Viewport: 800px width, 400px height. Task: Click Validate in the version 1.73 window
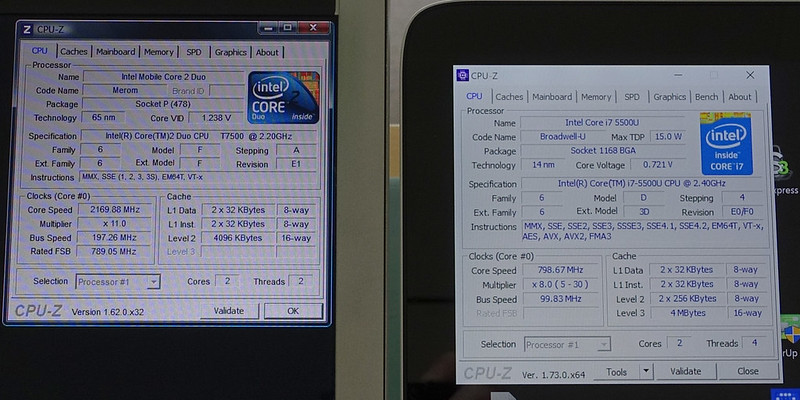686,371
